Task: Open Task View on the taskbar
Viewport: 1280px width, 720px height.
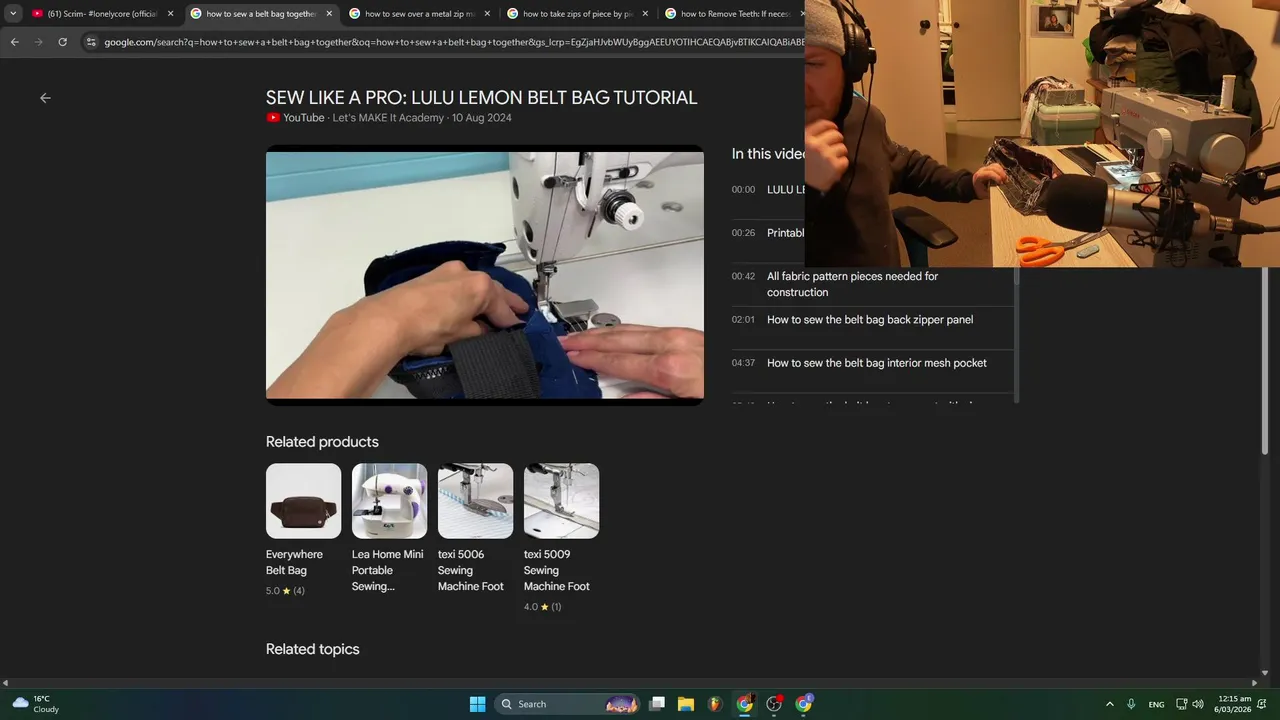Action: click(x=657, y=704)
